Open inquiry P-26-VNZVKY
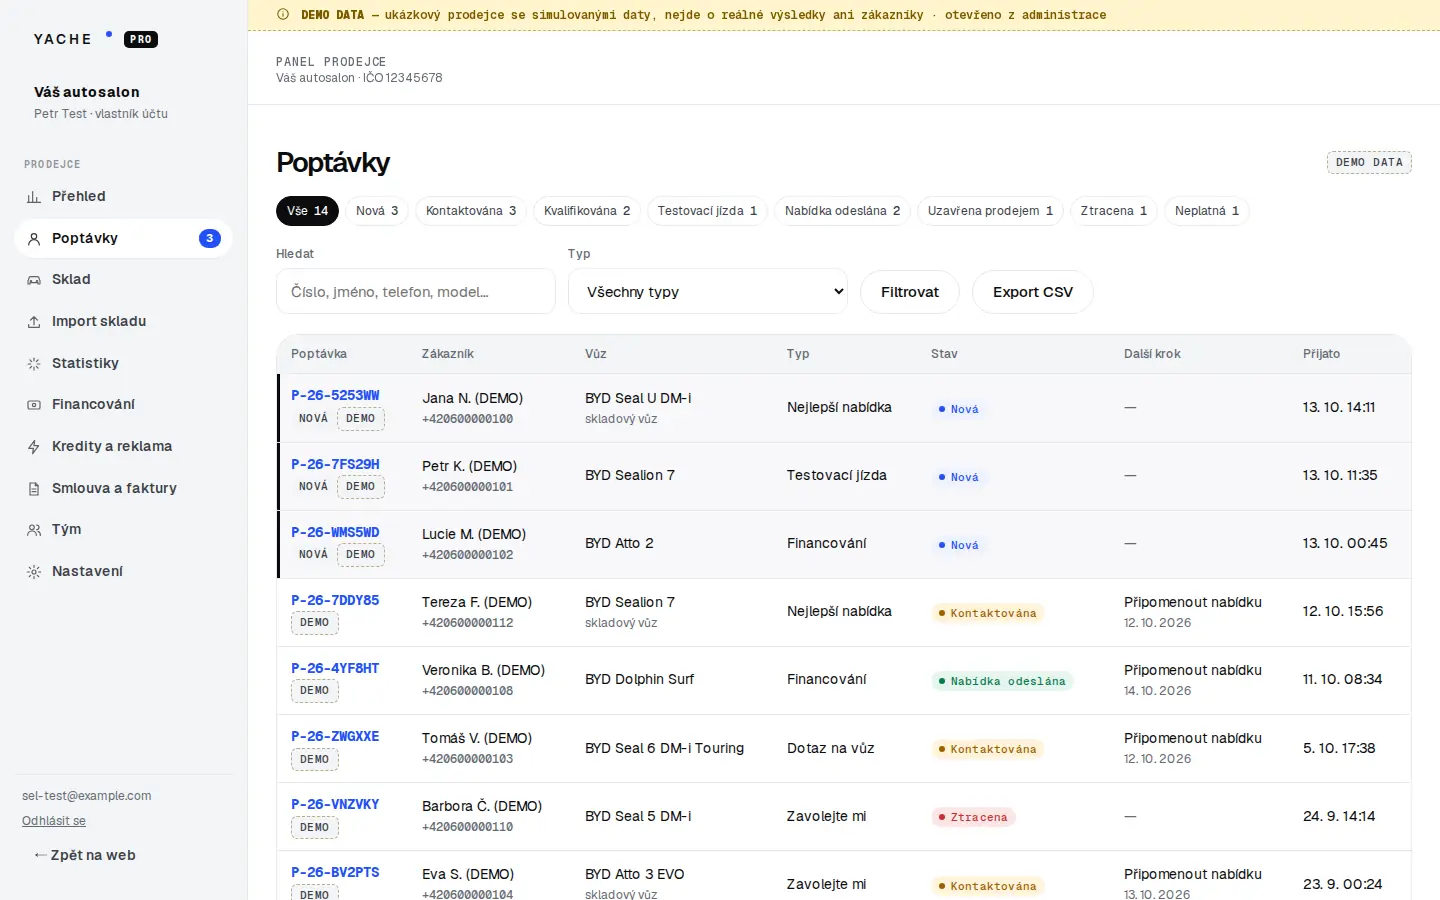 tap(335, 804)
